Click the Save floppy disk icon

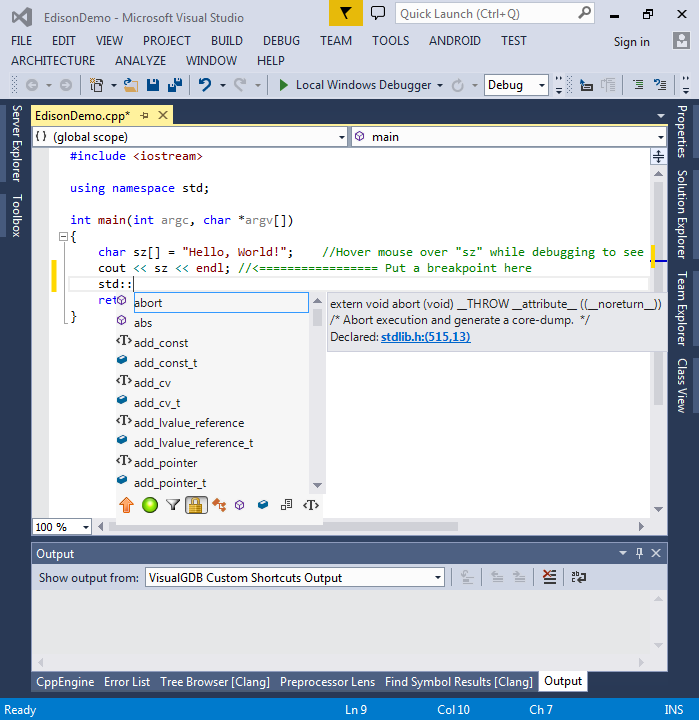click(153, 85)
